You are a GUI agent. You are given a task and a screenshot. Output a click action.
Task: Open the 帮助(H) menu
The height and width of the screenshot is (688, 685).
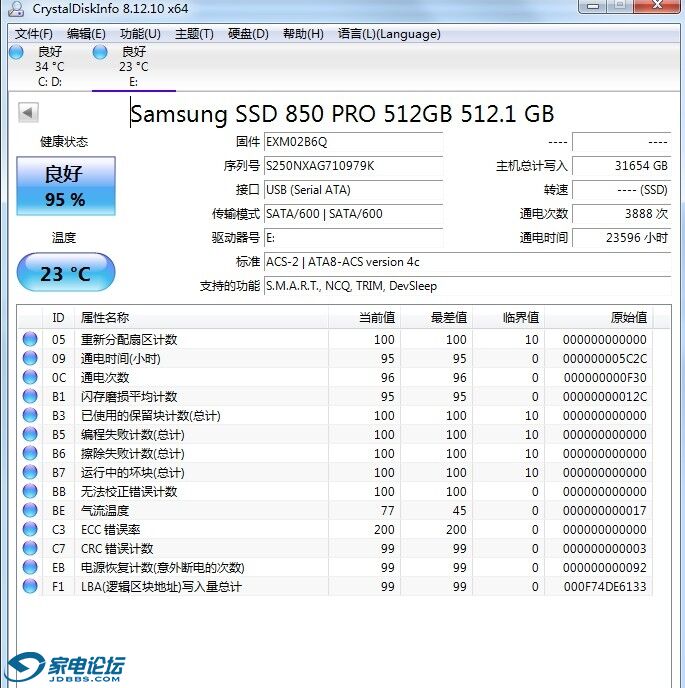(303, 34)
